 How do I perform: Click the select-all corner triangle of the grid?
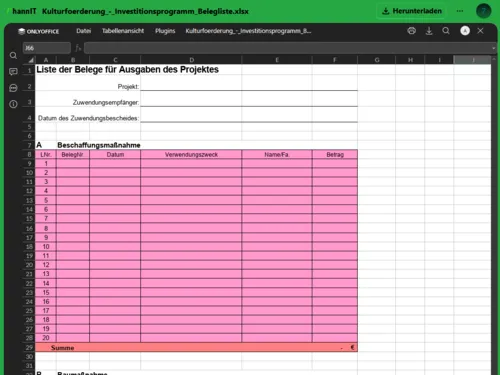pyautogui.click(x=31, y=60)
